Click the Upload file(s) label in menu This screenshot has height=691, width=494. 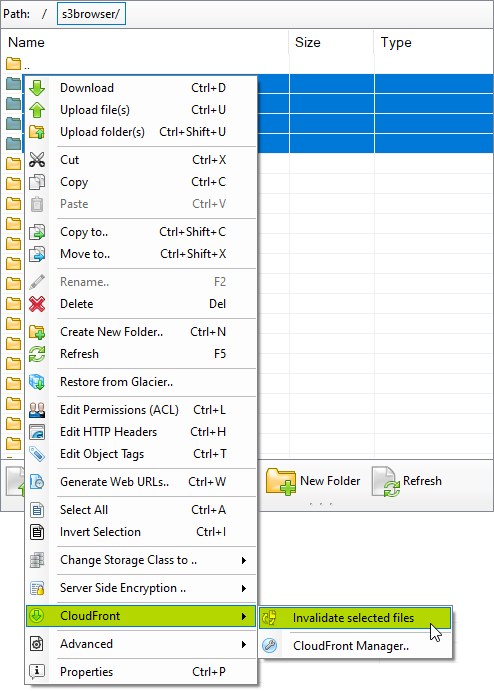tap(95, 110)
